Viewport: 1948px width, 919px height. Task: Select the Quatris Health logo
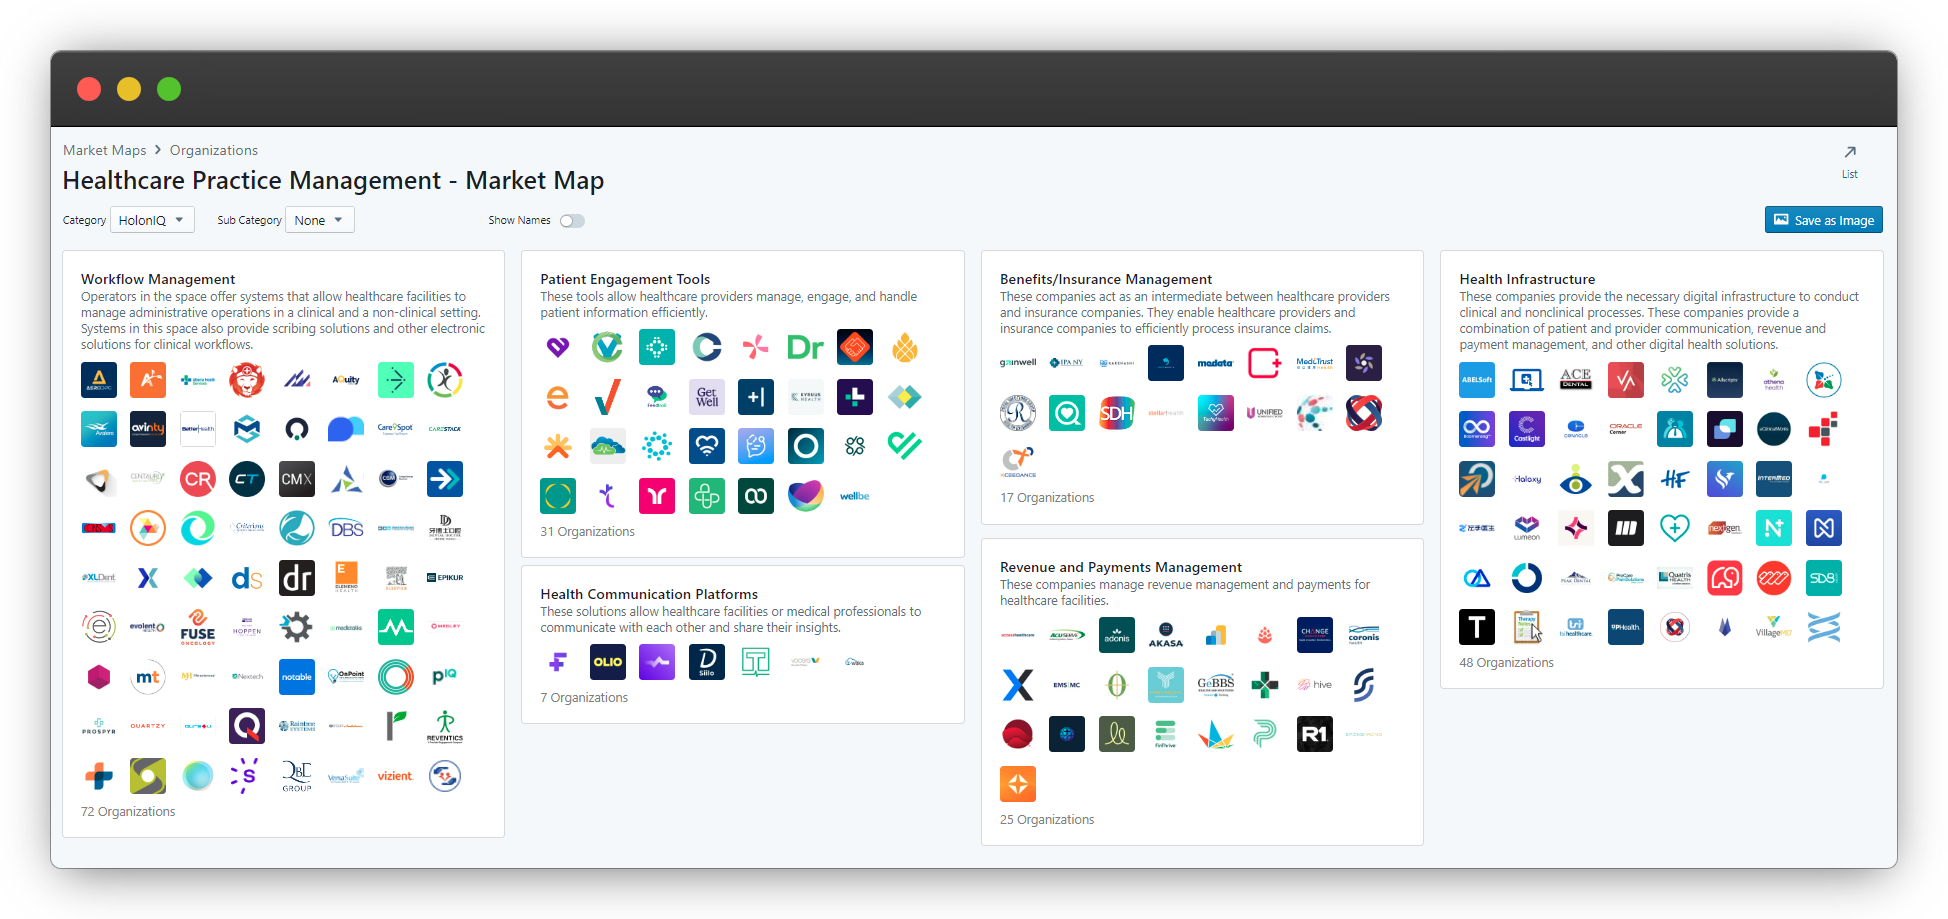coord(1675,578)
